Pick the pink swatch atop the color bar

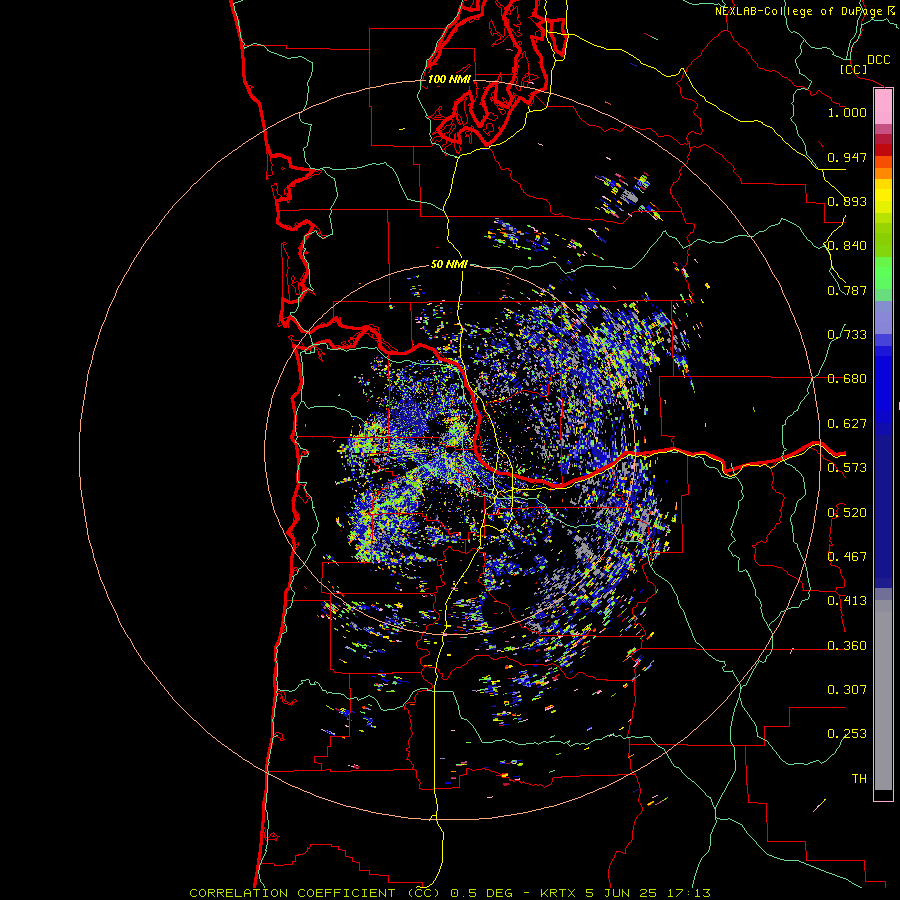[x=883, y=106]
